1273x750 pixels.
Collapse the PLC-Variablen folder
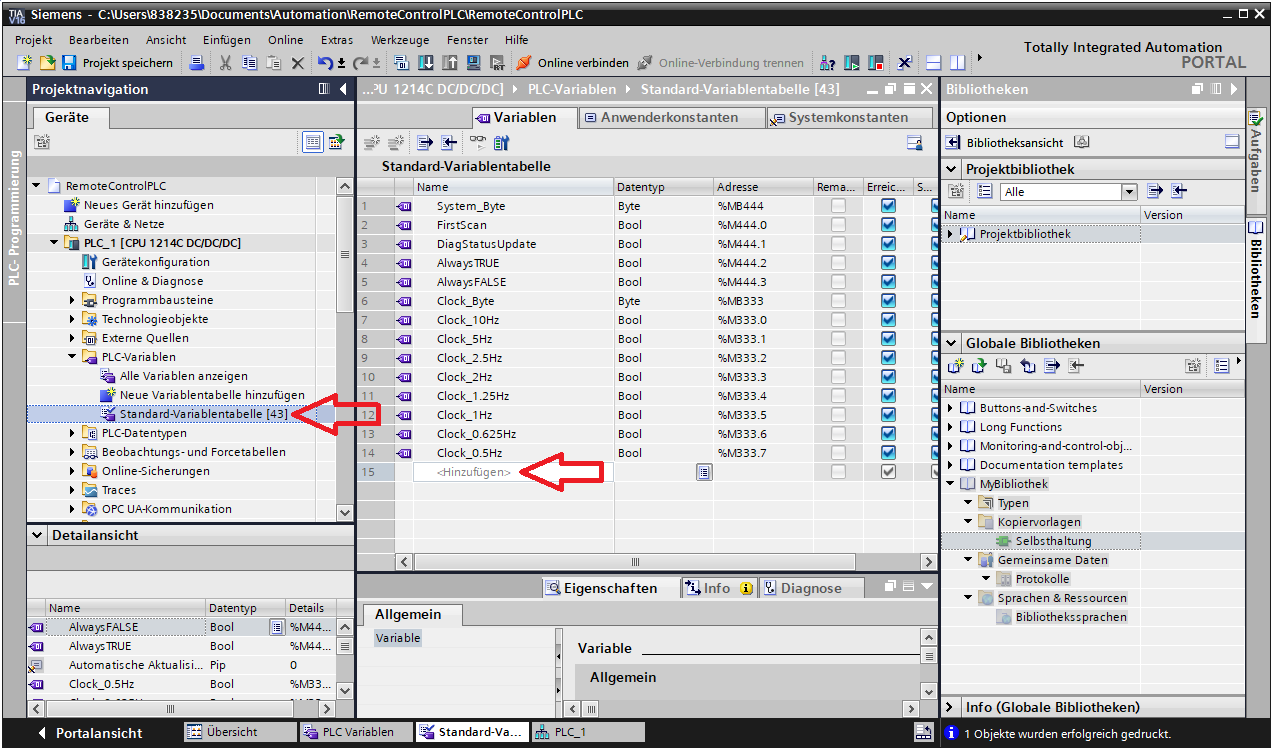[x=73, y=357]
